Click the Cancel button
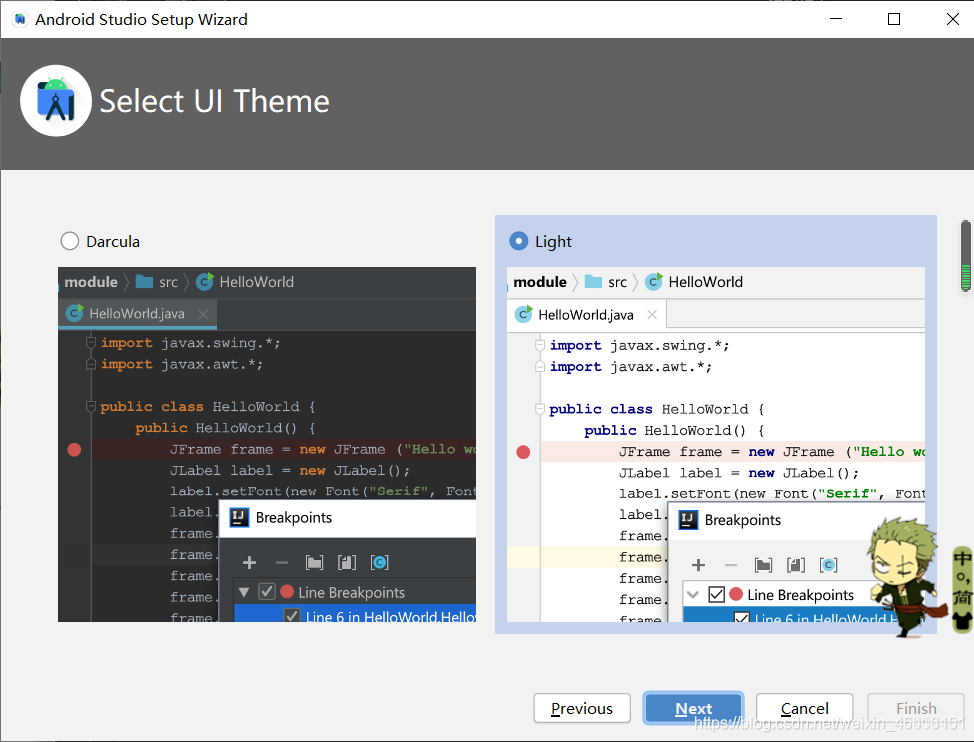Viewport: 974px width, 742px height. [x=804, y=708]
